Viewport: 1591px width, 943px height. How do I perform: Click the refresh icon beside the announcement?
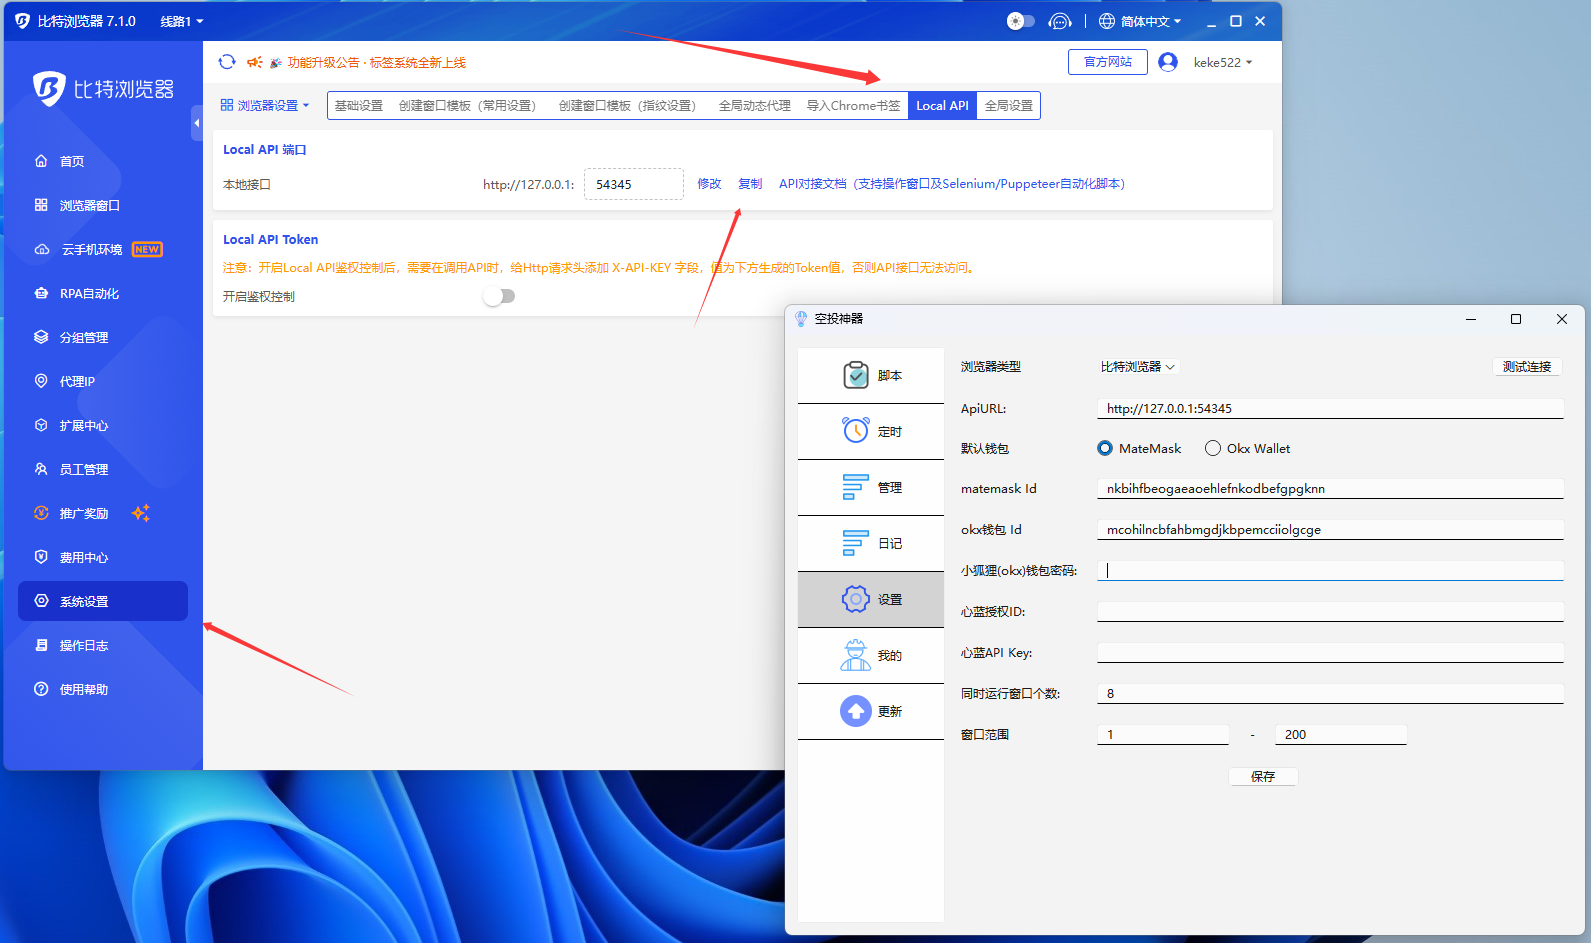(227, 62)
